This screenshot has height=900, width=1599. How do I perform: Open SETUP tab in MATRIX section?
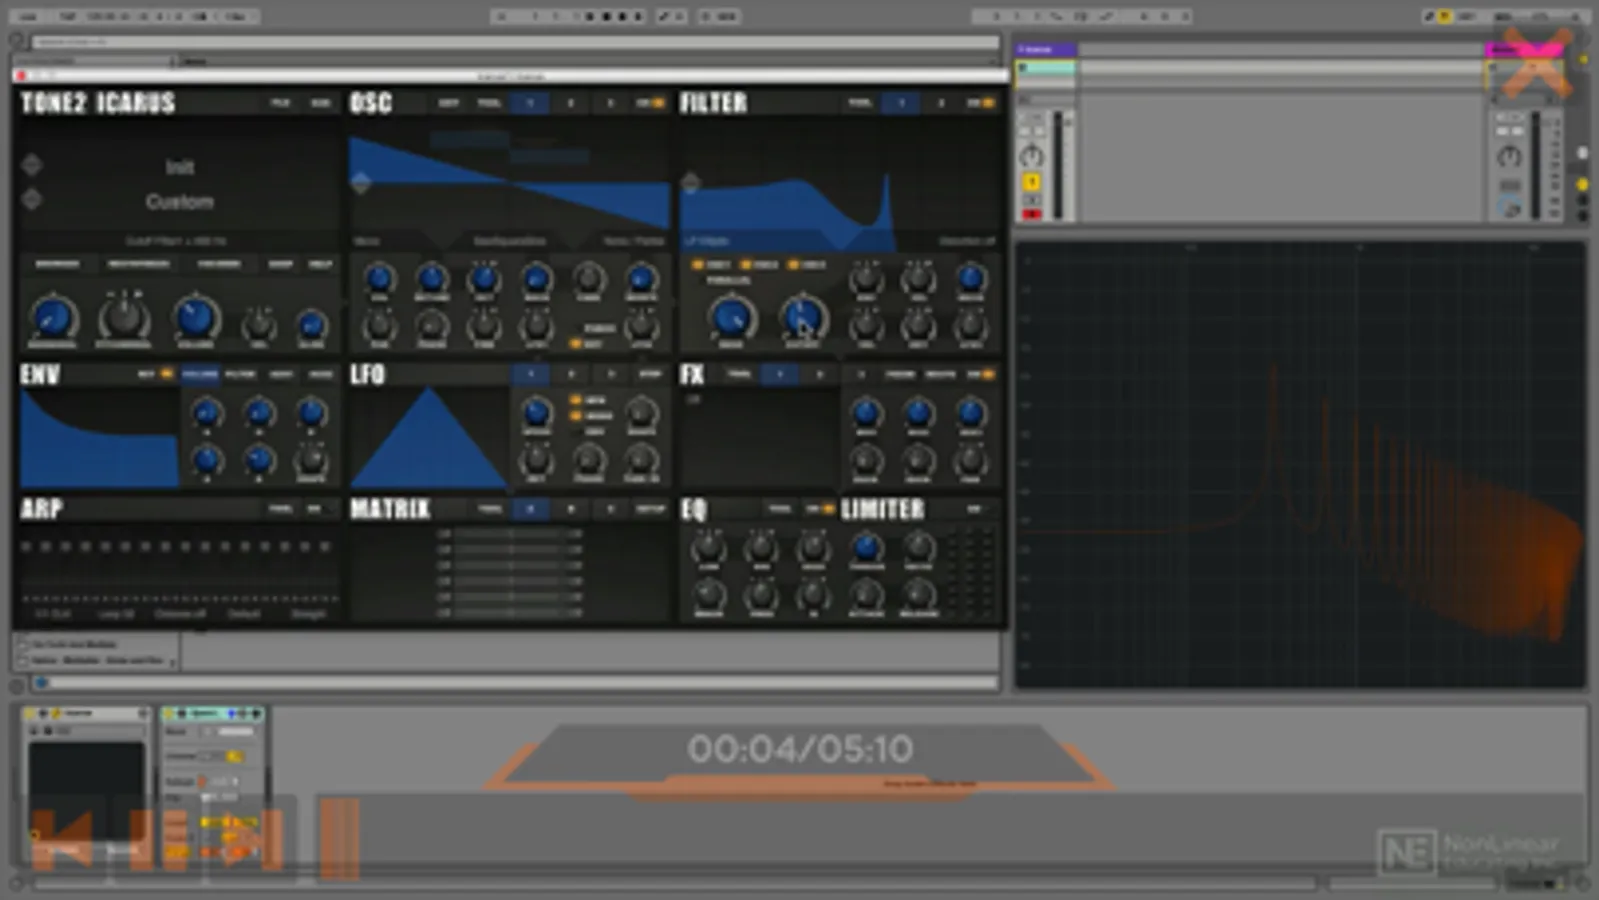pyautogui.click(x=650, y=509)
